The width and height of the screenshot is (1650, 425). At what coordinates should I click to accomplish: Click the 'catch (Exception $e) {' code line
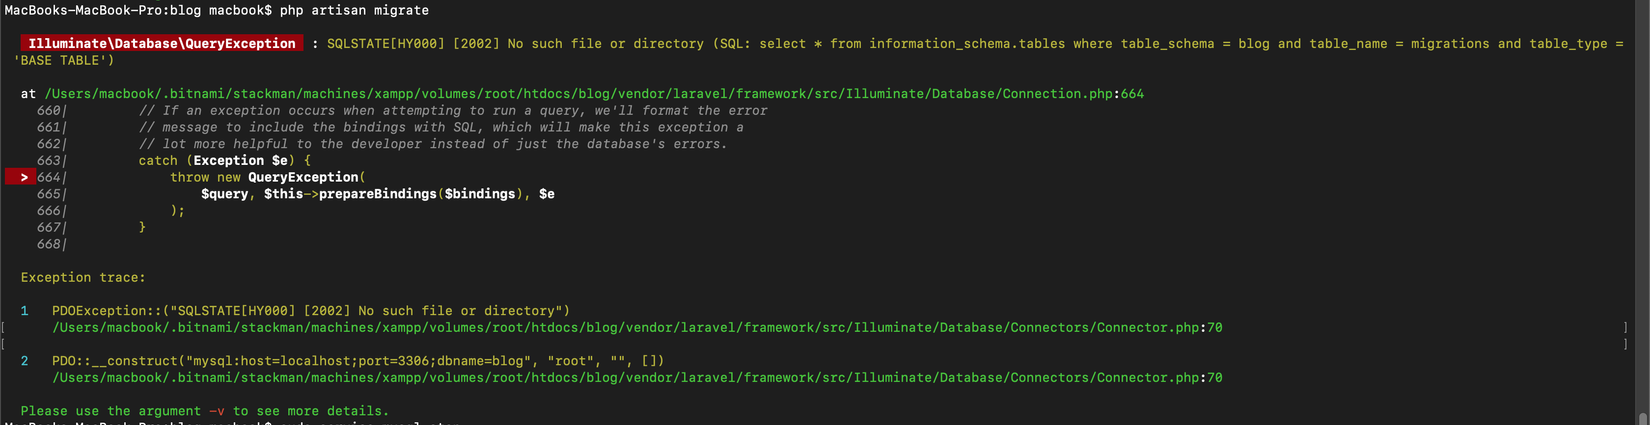pos(225,160)
